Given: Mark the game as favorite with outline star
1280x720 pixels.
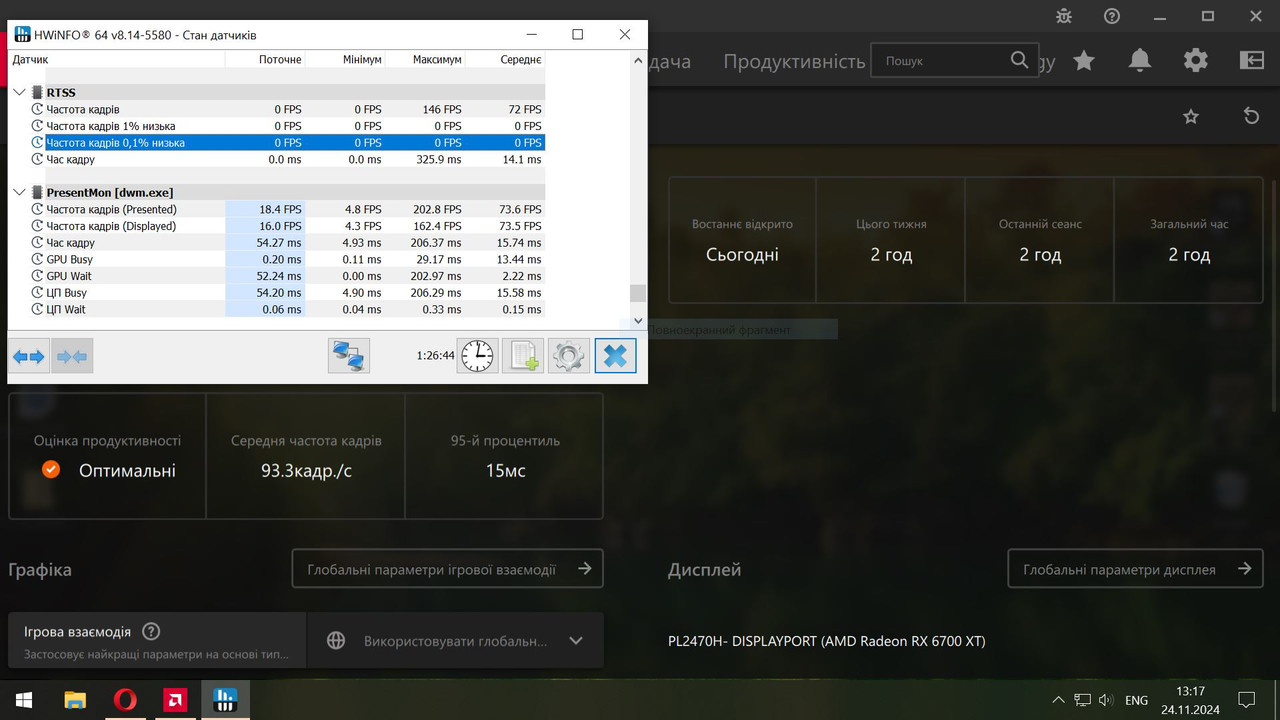Looking at the screenshot, I should pyautogui.click(x=1191, y=117).
